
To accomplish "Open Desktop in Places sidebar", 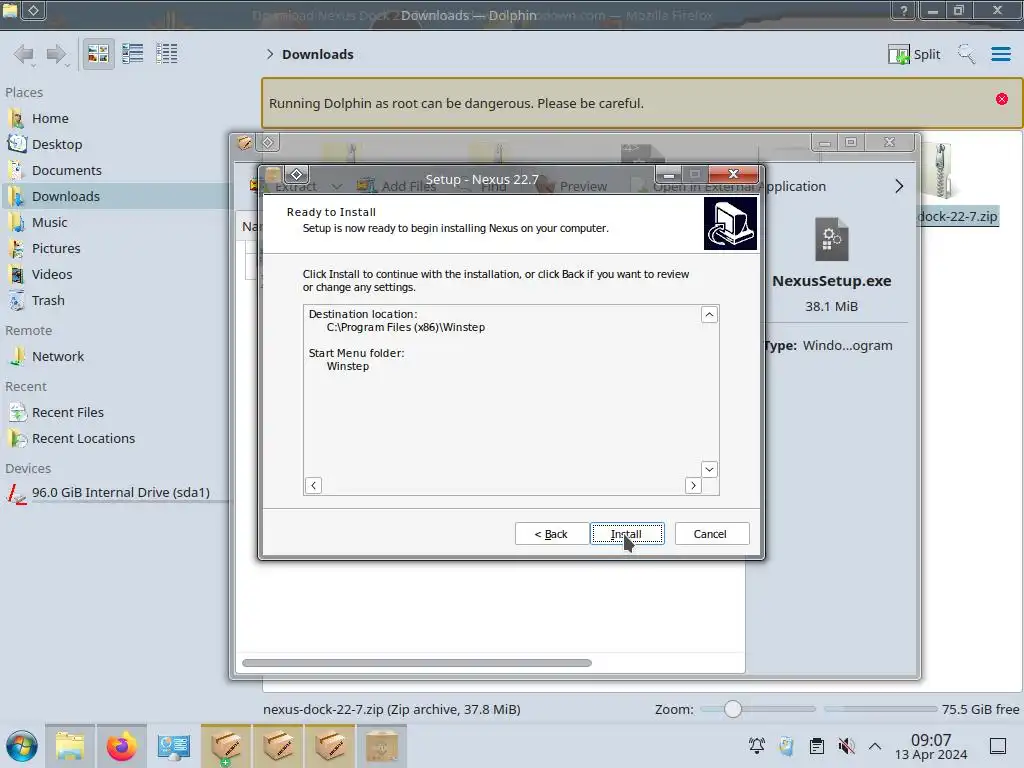I will point(114,144).
